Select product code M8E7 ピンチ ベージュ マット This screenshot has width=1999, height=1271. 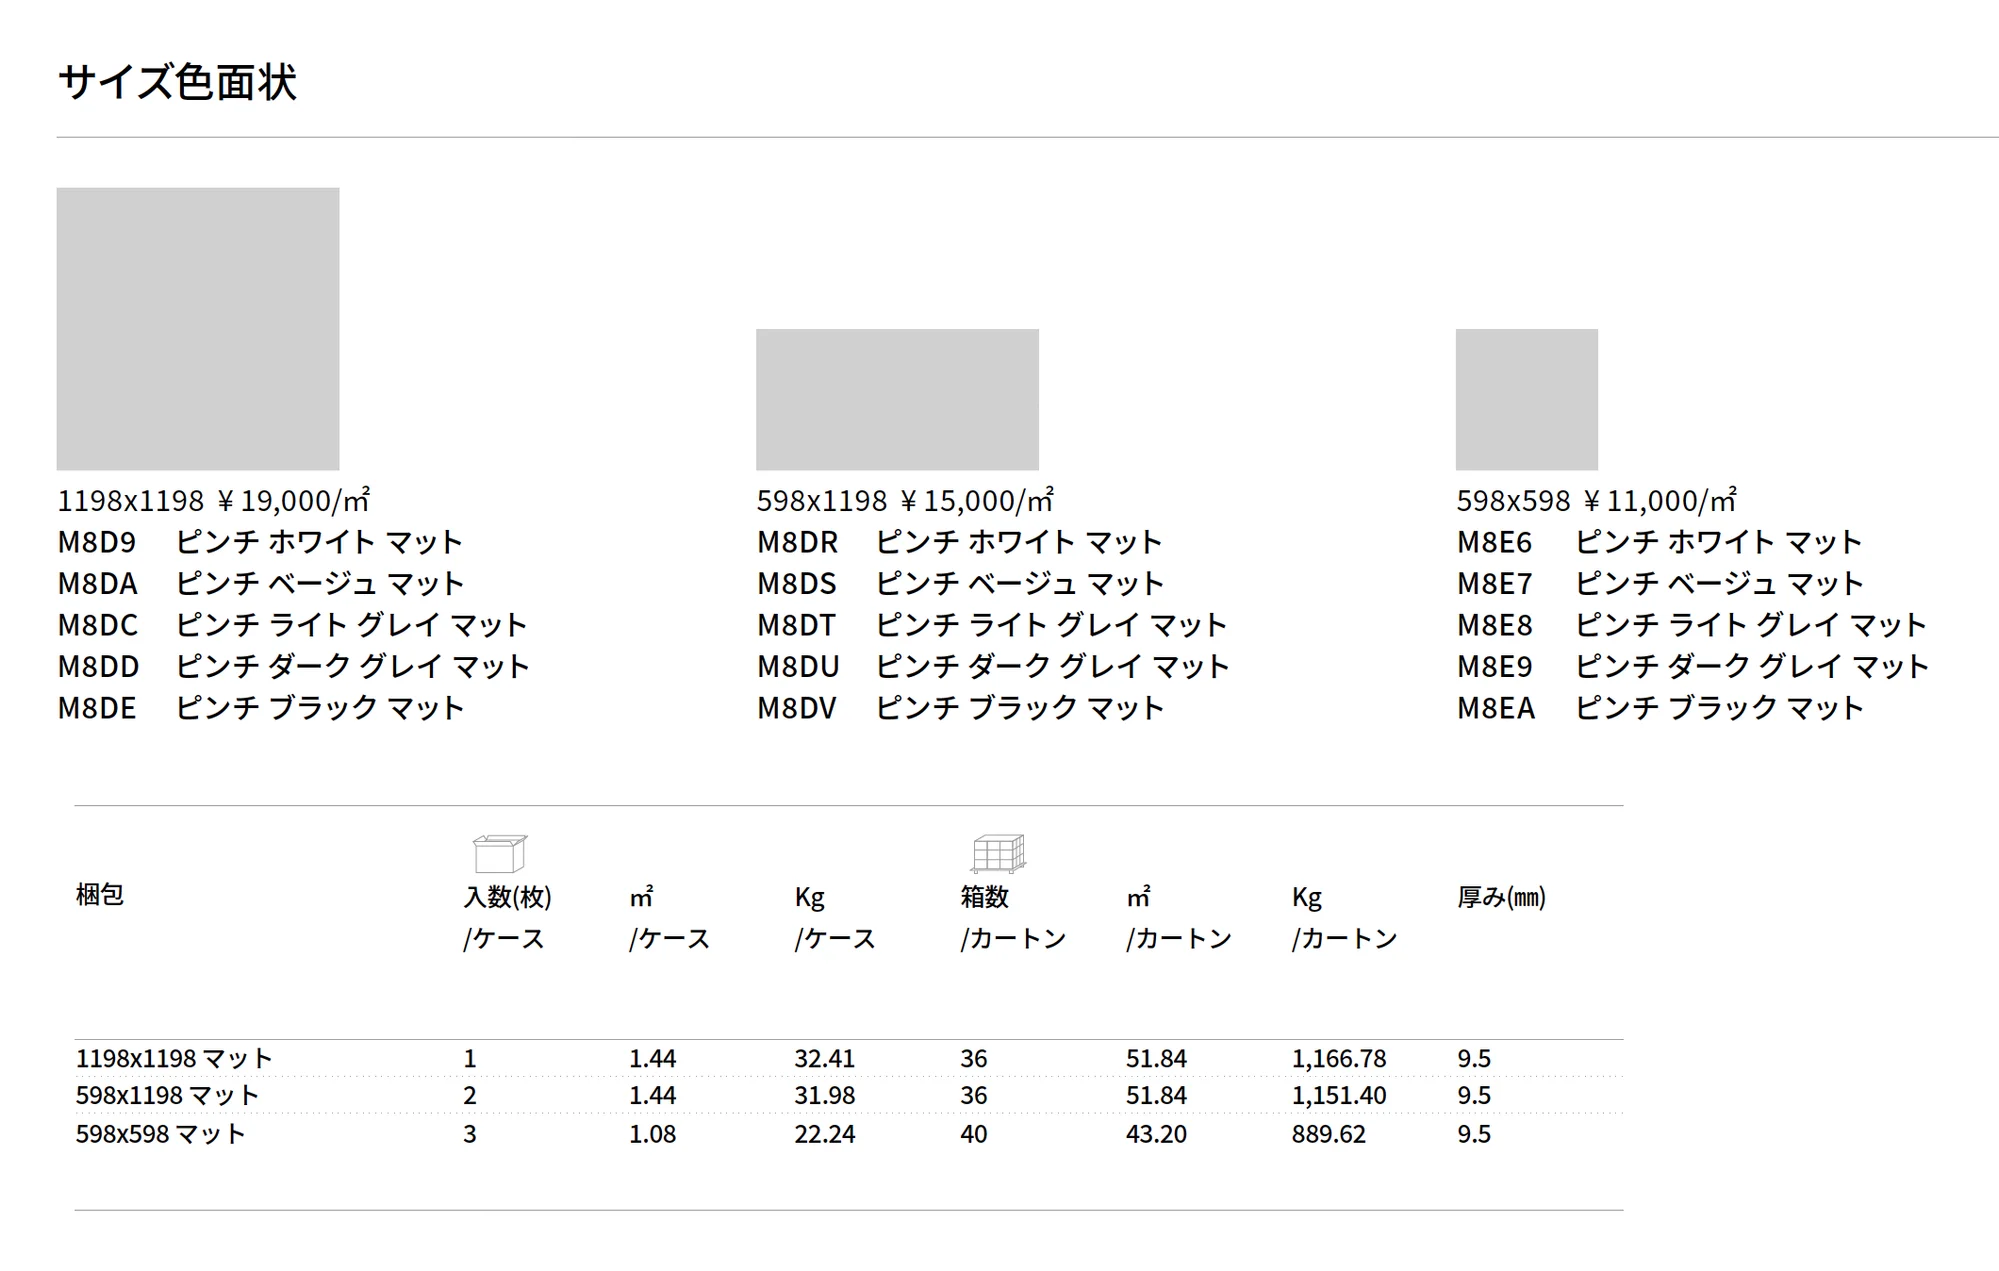(1661, 583)
